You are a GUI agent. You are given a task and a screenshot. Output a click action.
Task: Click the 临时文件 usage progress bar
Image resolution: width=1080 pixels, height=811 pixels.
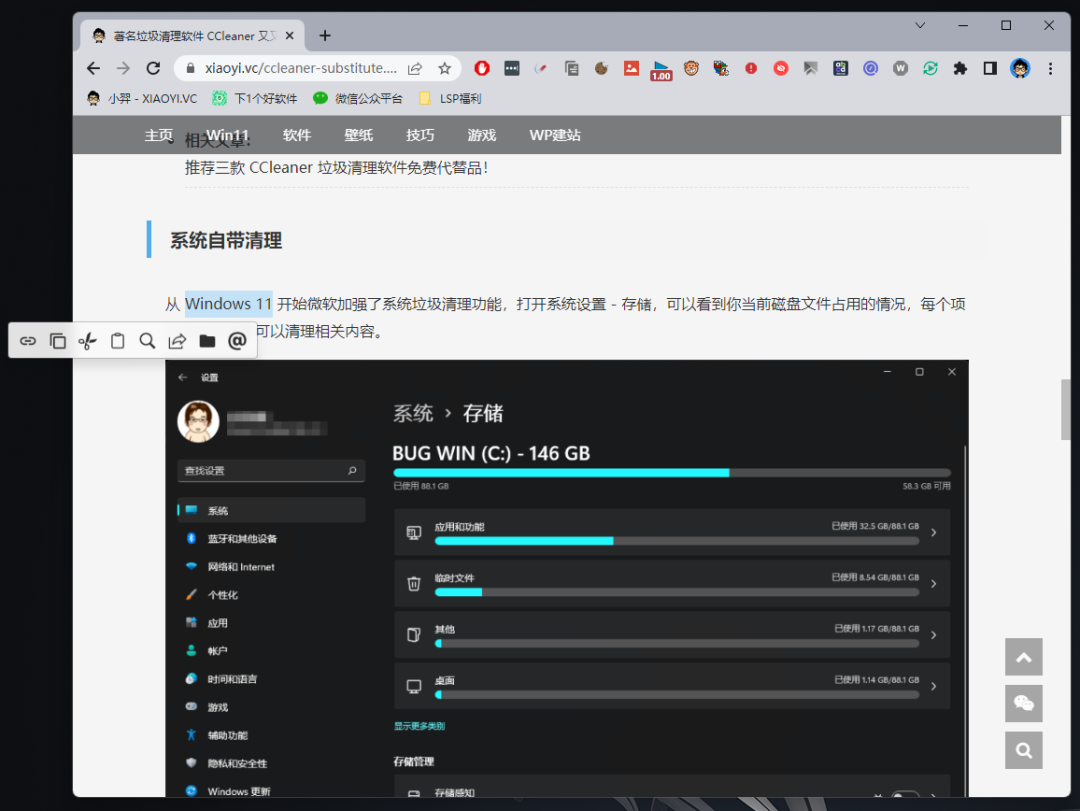point(677,593)
